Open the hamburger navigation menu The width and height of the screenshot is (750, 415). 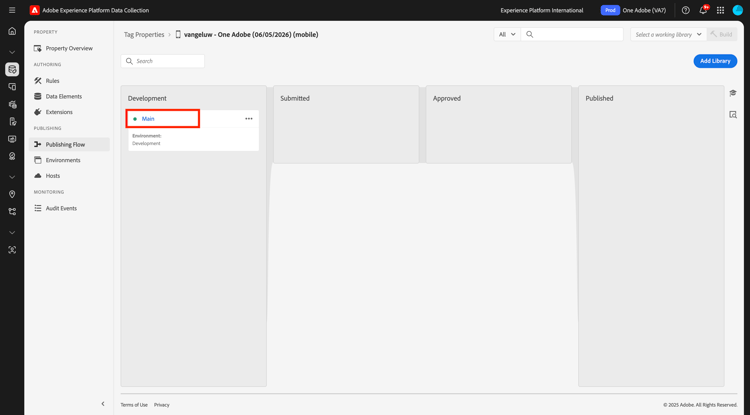pyautogui.click(x=12, y=10)
